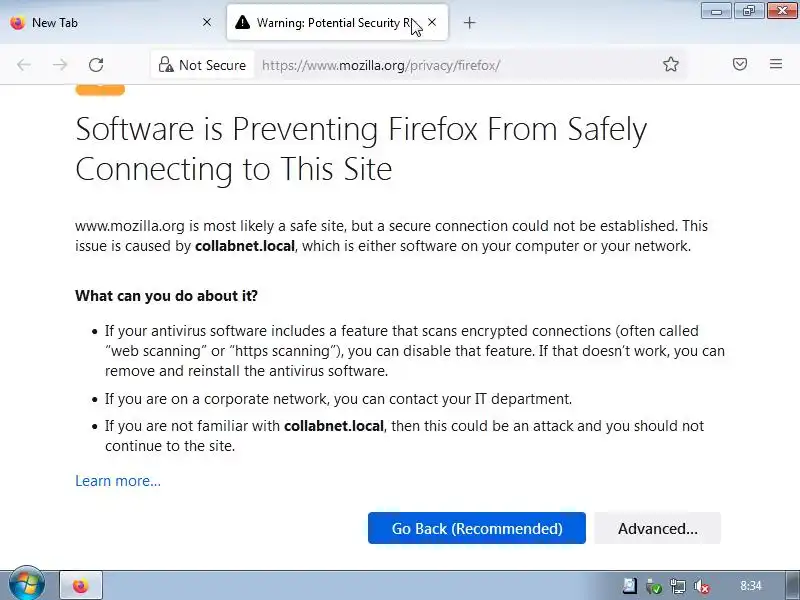Open the Firefox application menu
Screen dimensions: 800x600
(776, 65)
